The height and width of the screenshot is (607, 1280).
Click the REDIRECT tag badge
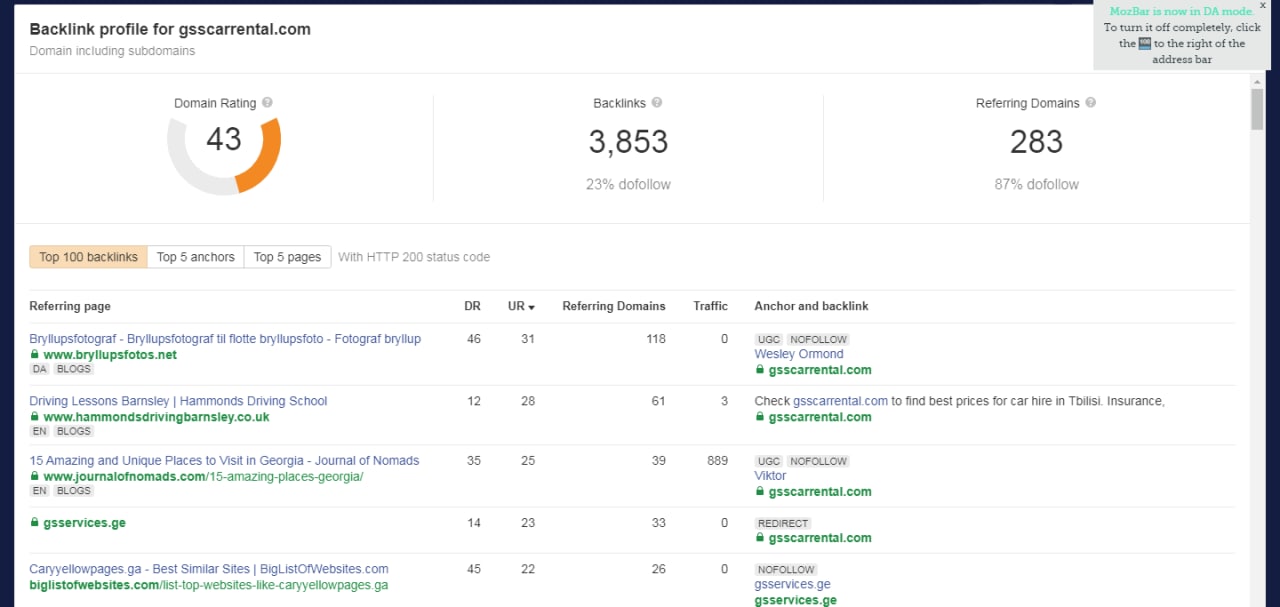click(x=783, y=523)
